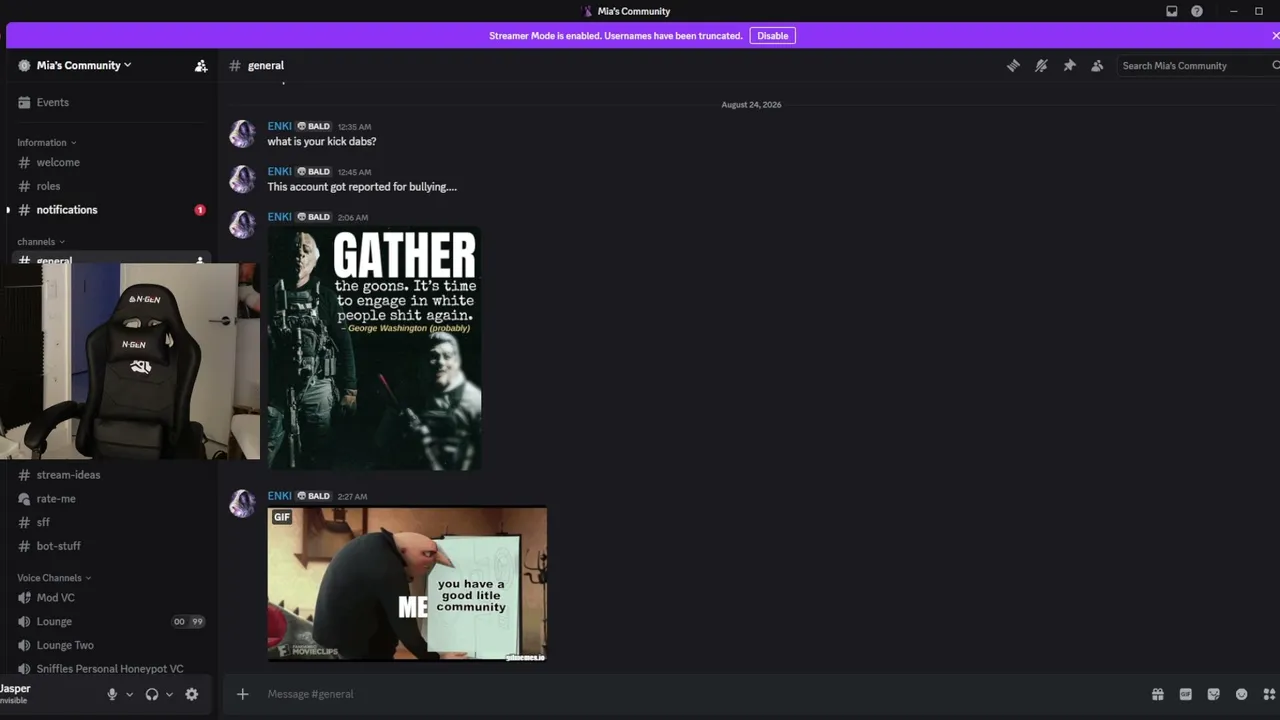Screen dimensions: 1280x720
Task: Click the notifications unread badge
Action: click(200, 210)
